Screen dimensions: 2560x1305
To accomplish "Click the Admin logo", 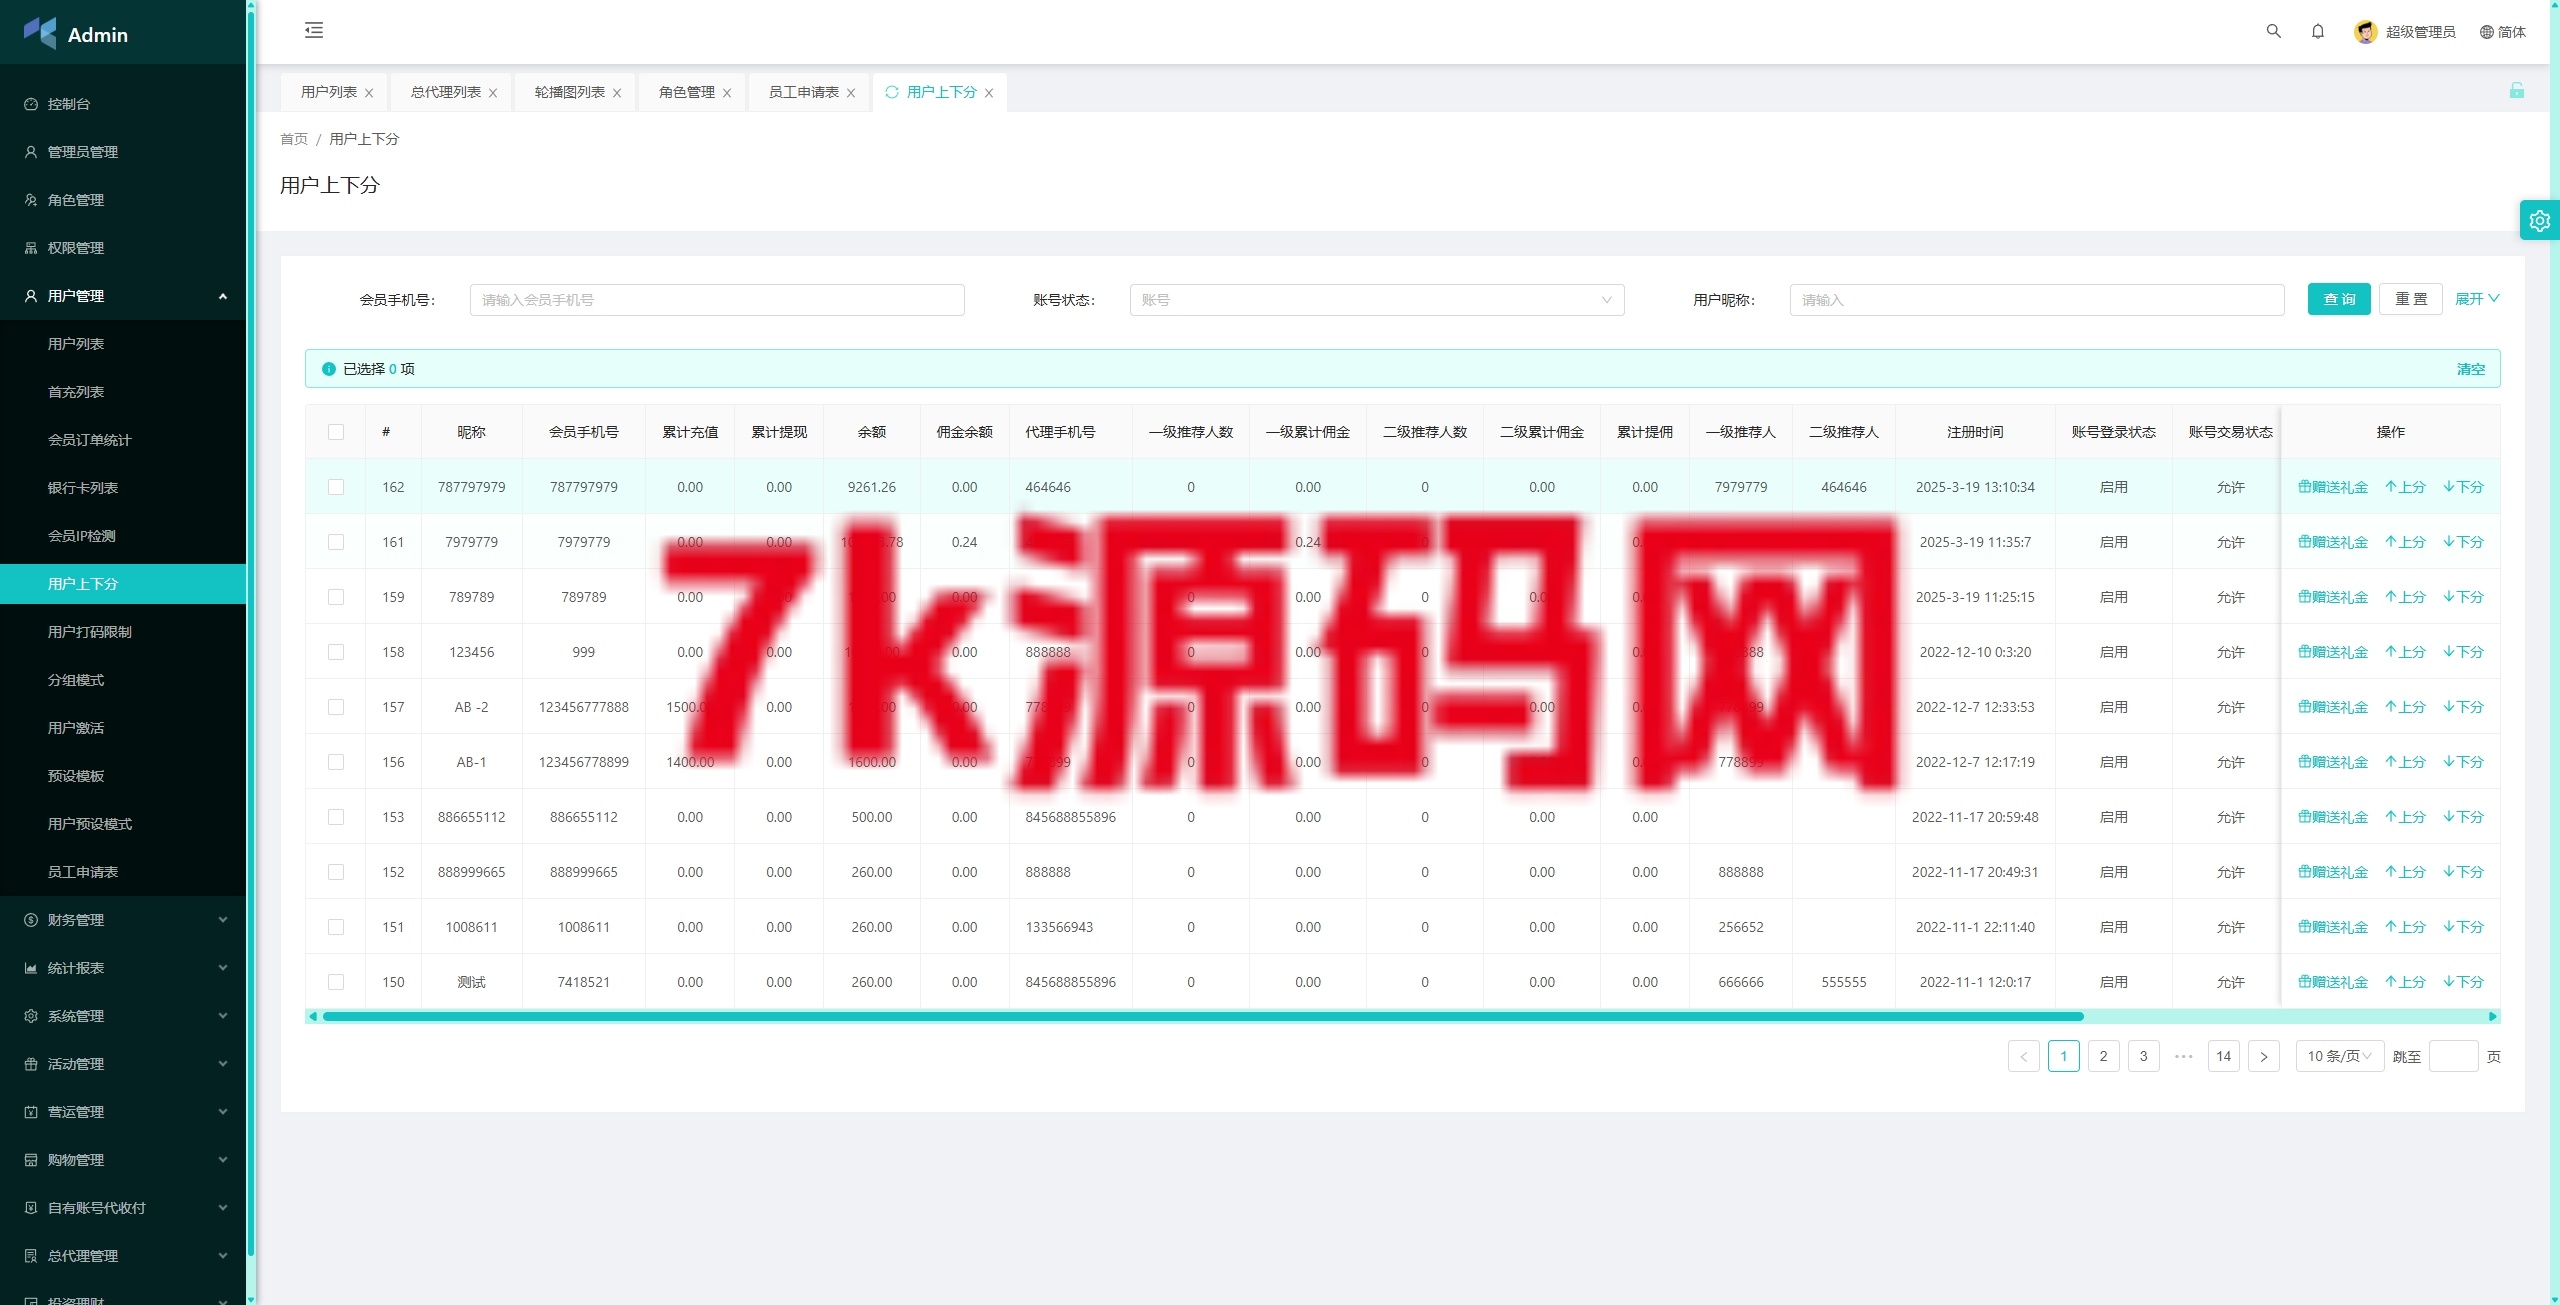I will (x=76, y=33).
